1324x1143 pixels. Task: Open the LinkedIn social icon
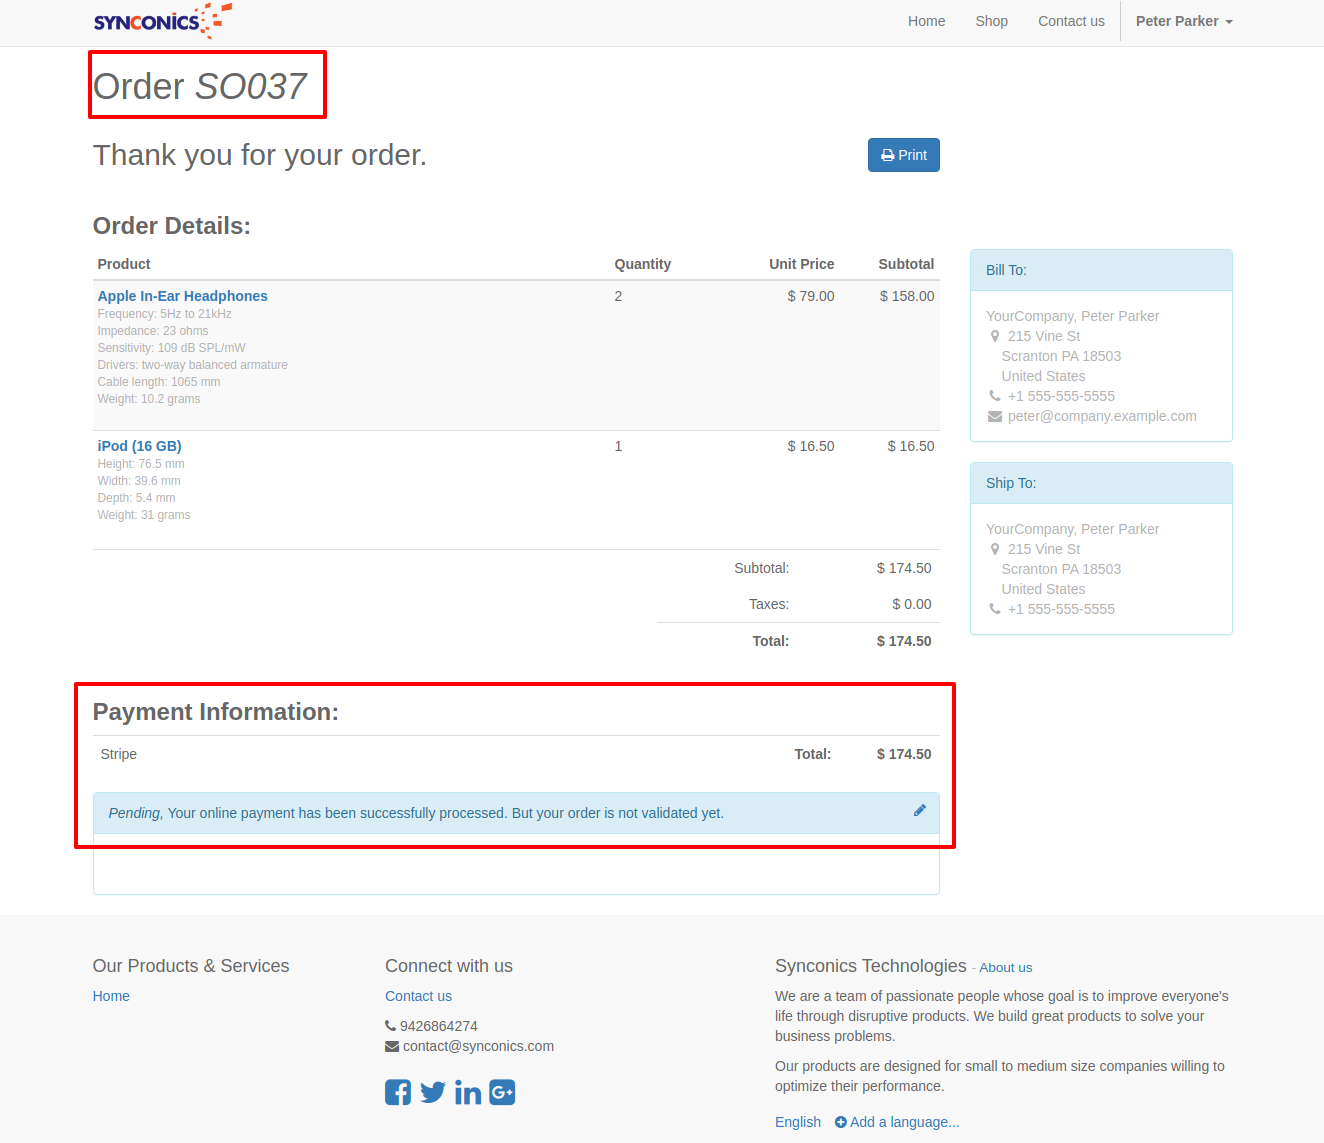pyautogui.click(x=468, y=1092)
